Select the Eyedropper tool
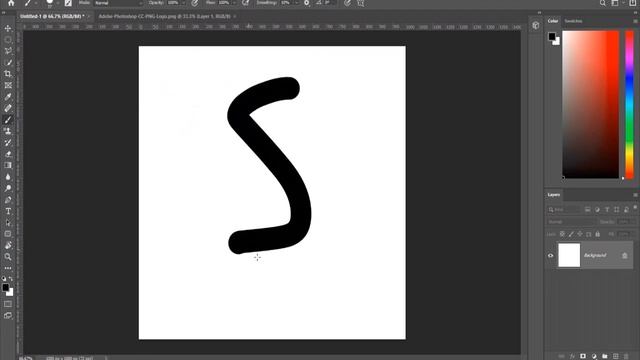The height and width of the screenshot is (360, 640). (8, 97)
